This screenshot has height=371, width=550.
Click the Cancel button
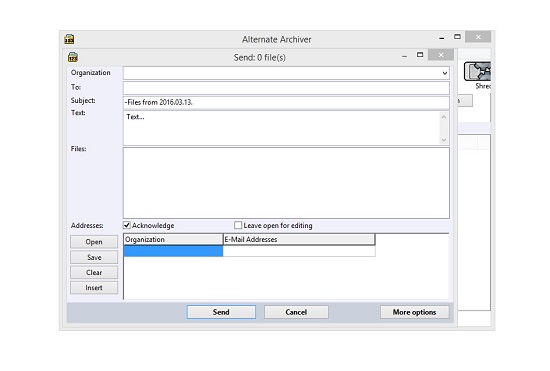(x=296, y=312)
